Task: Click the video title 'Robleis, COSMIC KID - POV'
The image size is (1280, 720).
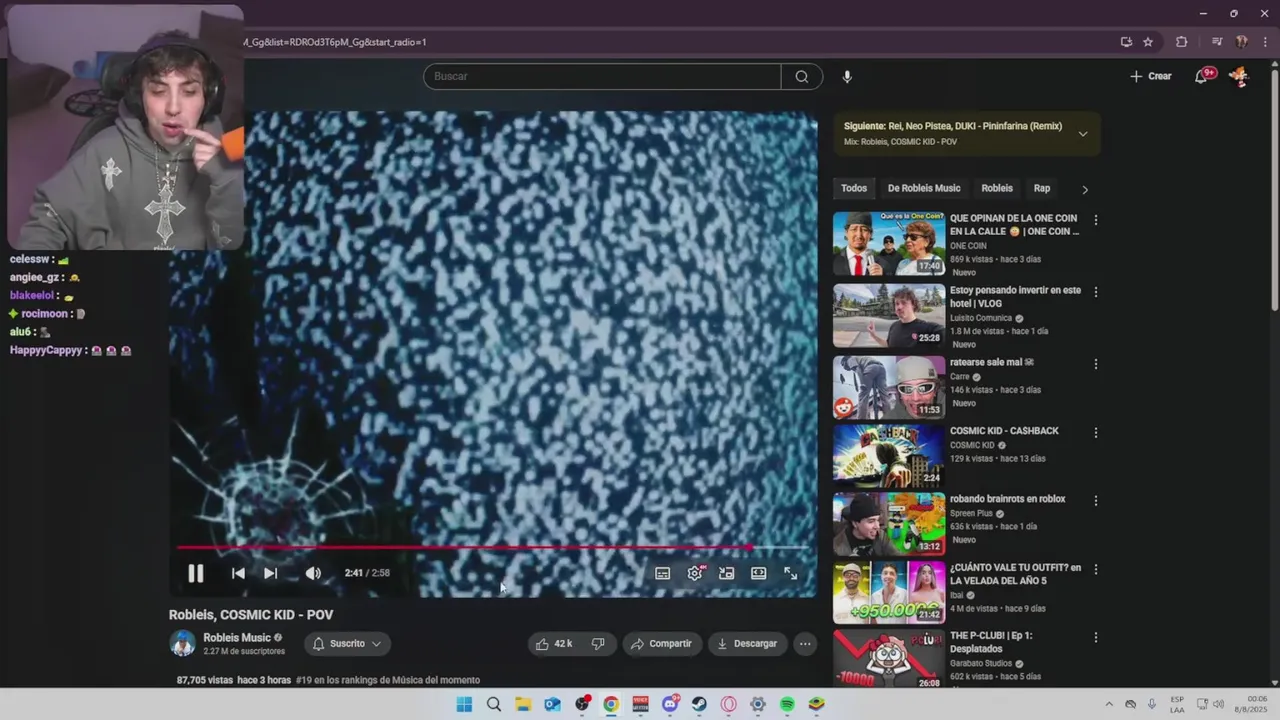Action: [251, 615]
